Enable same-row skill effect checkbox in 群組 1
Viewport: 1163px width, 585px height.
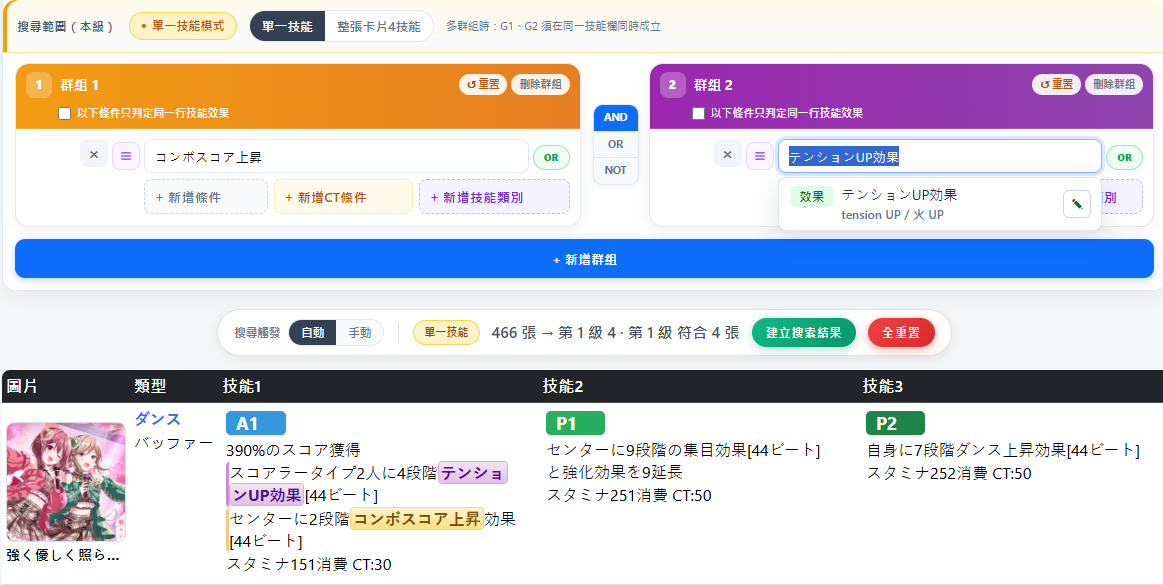pyautogui.click(x=65, y=113)
